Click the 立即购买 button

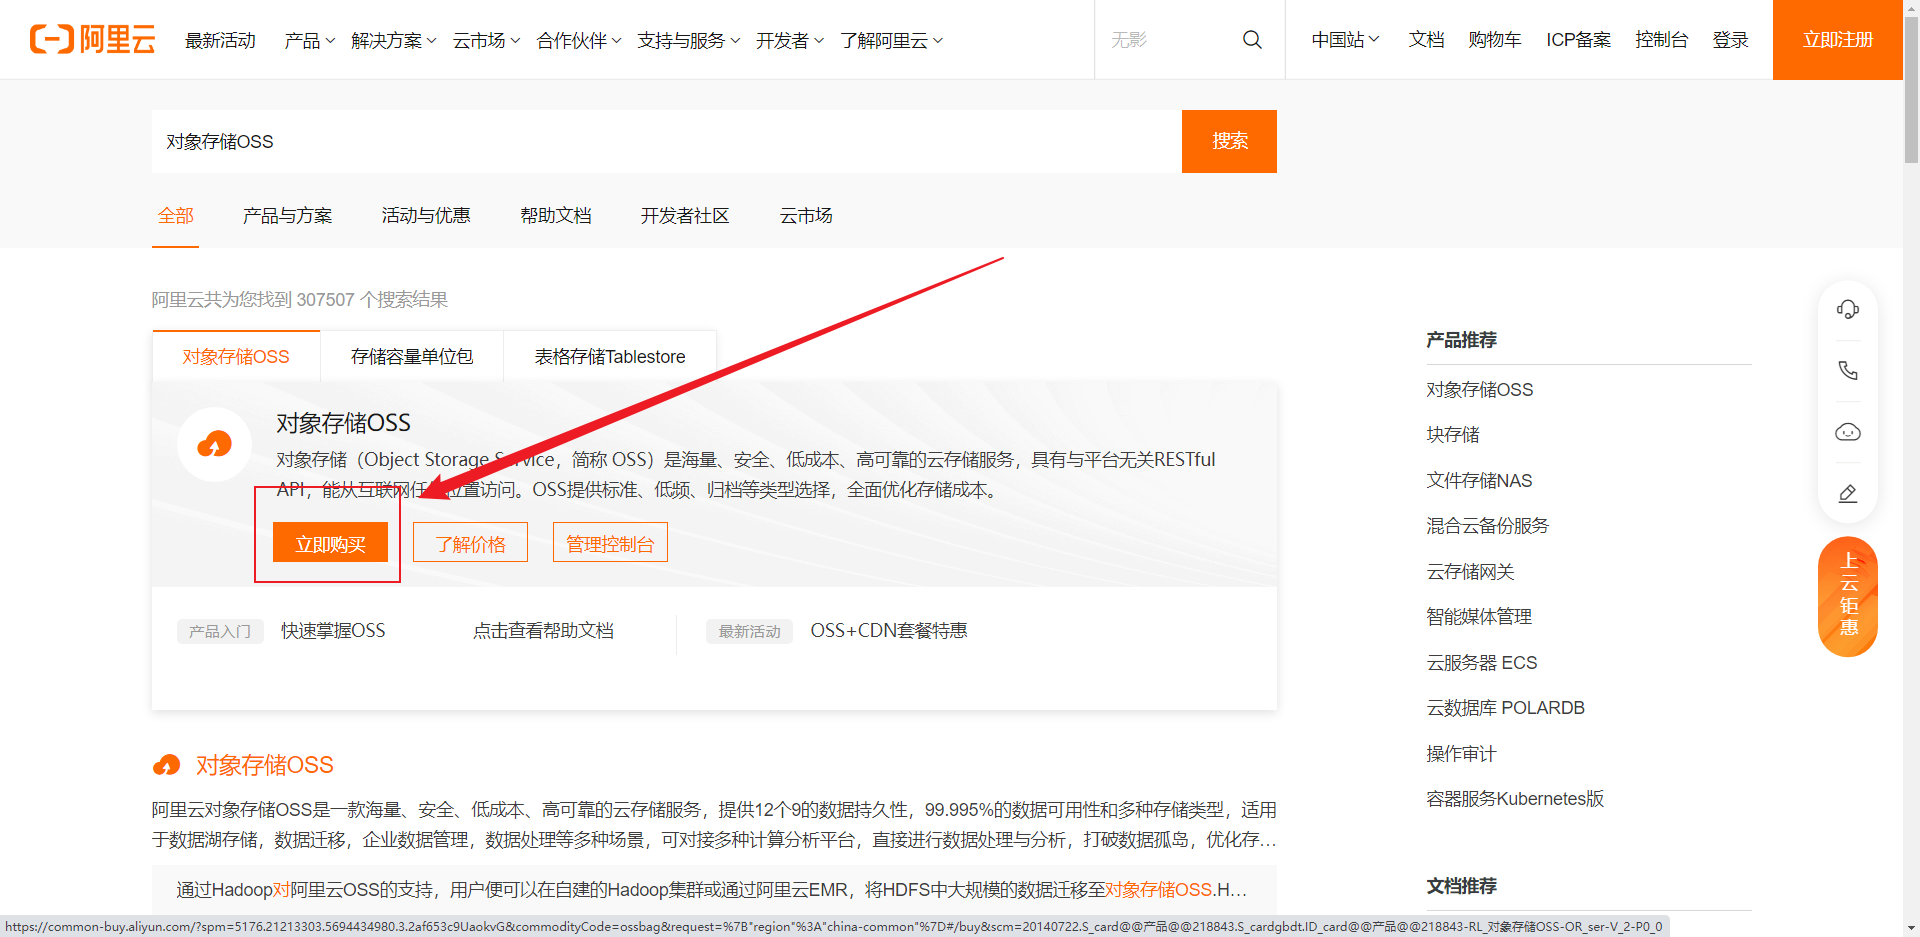pos(330,543)
